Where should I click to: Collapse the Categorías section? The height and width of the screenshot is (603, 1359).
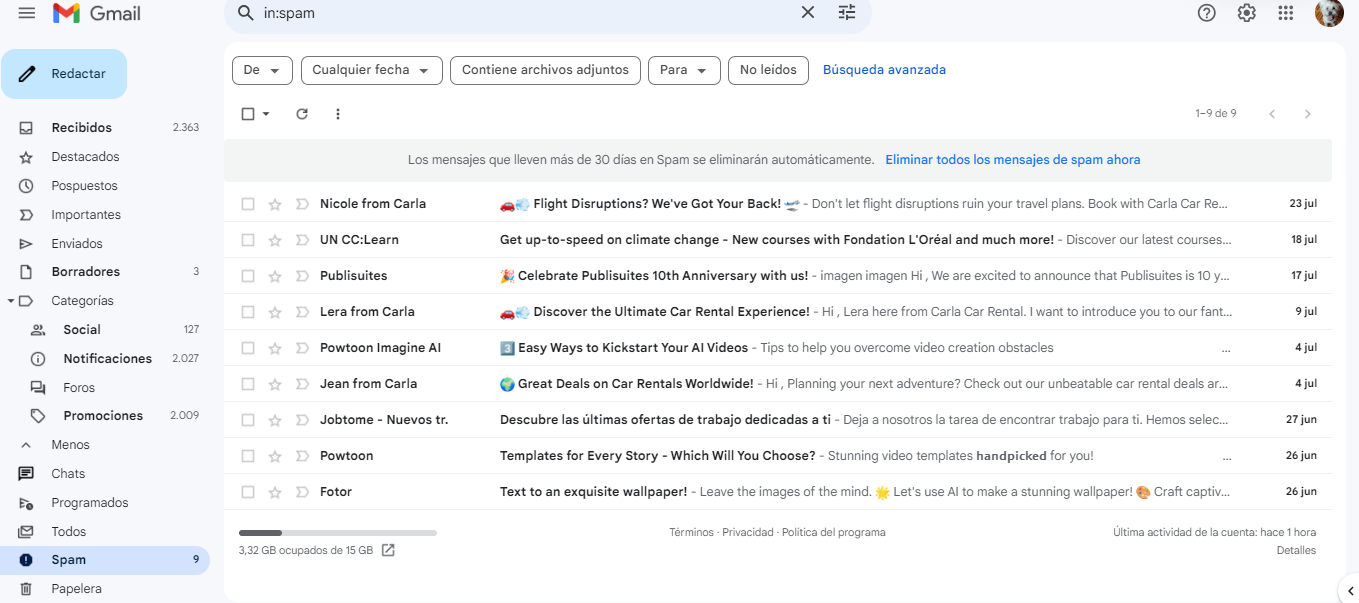(x=11, y=301)
